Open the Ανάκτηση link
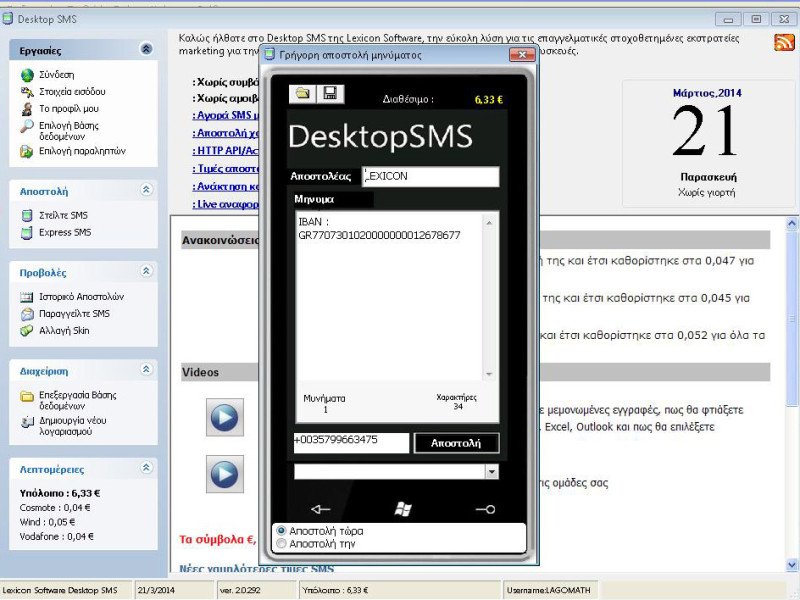This screenshot has height=600, width=800. point(226,187)
